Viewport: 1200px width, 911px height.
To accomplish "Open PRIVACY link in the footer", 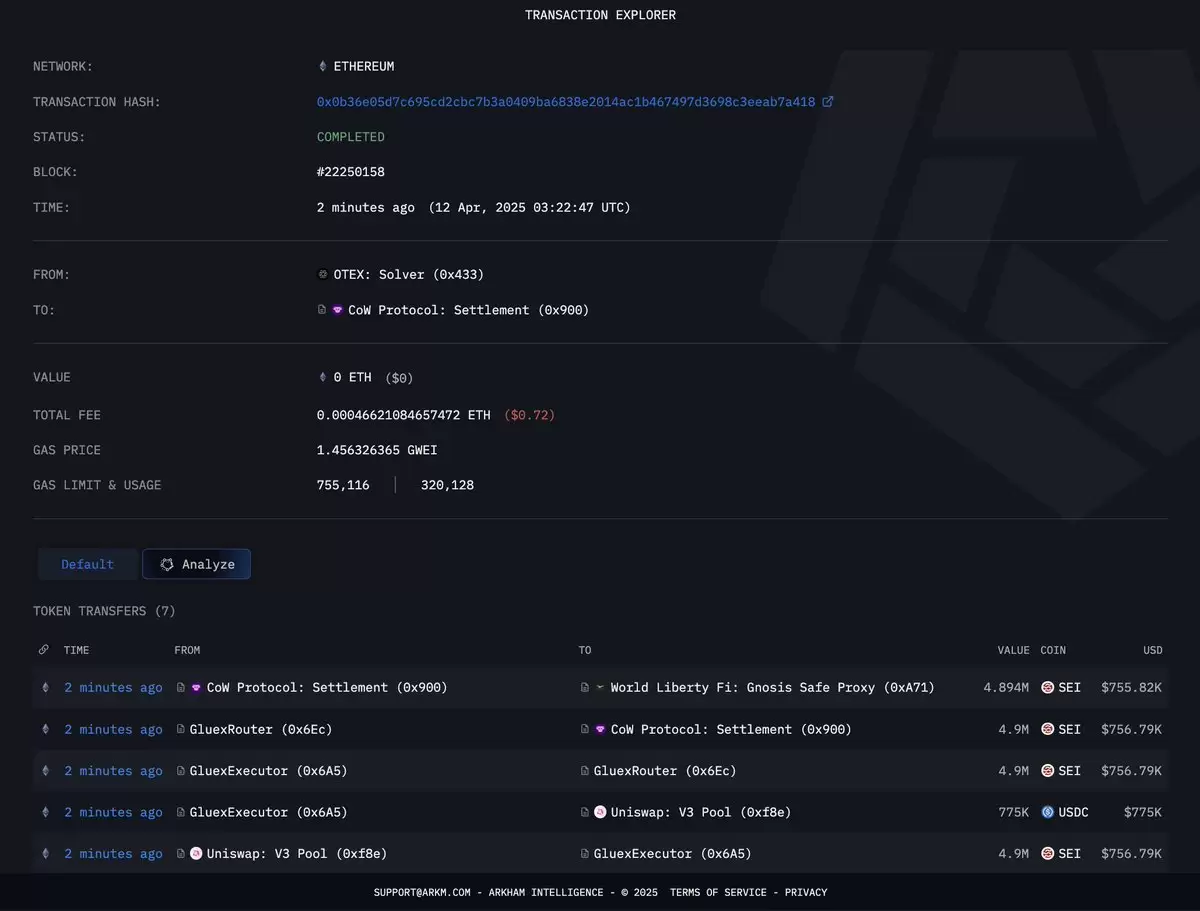I will [806, 892].
